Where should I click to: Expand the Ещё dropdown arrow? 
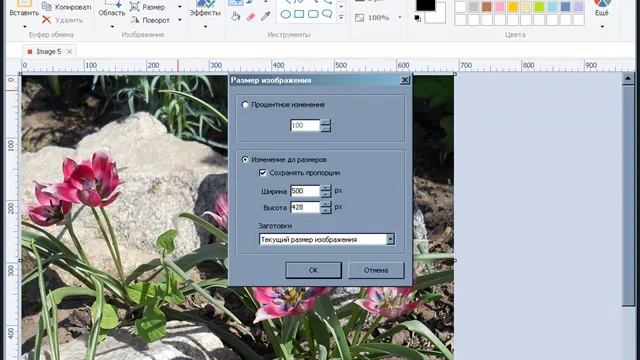[x=602, y=27]
